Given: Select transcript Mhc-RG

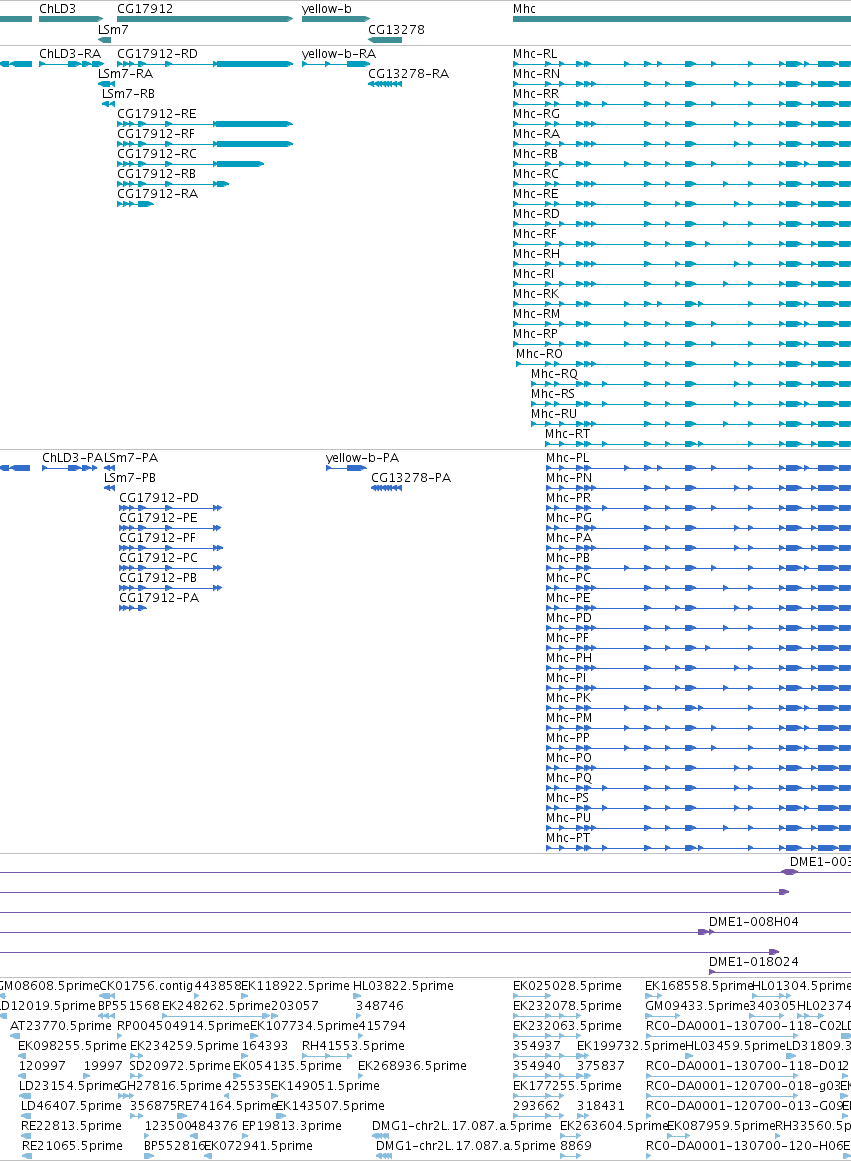Looking at the screenshot, I should 536,114.
